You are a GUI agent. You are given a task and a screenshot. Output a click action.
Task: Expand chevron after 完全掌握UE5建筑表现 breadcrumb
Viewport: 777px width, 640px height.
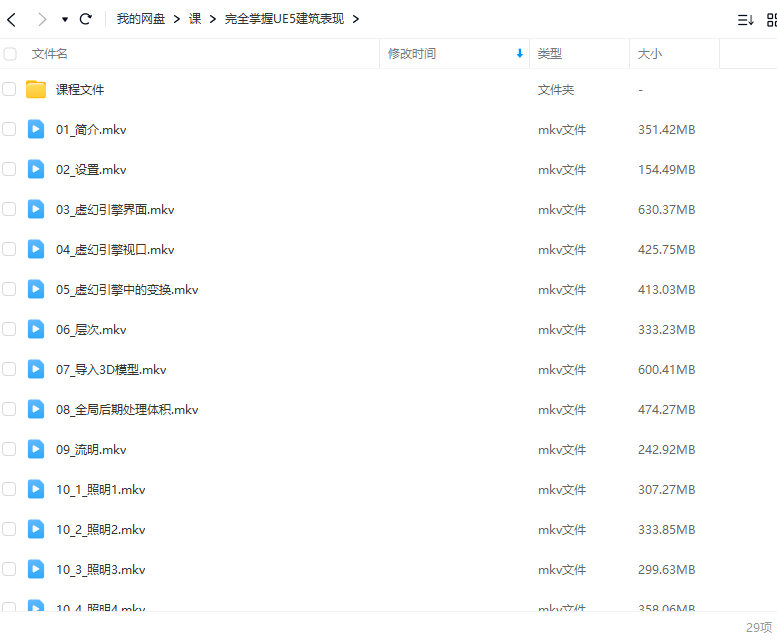(x=356, y=19)
